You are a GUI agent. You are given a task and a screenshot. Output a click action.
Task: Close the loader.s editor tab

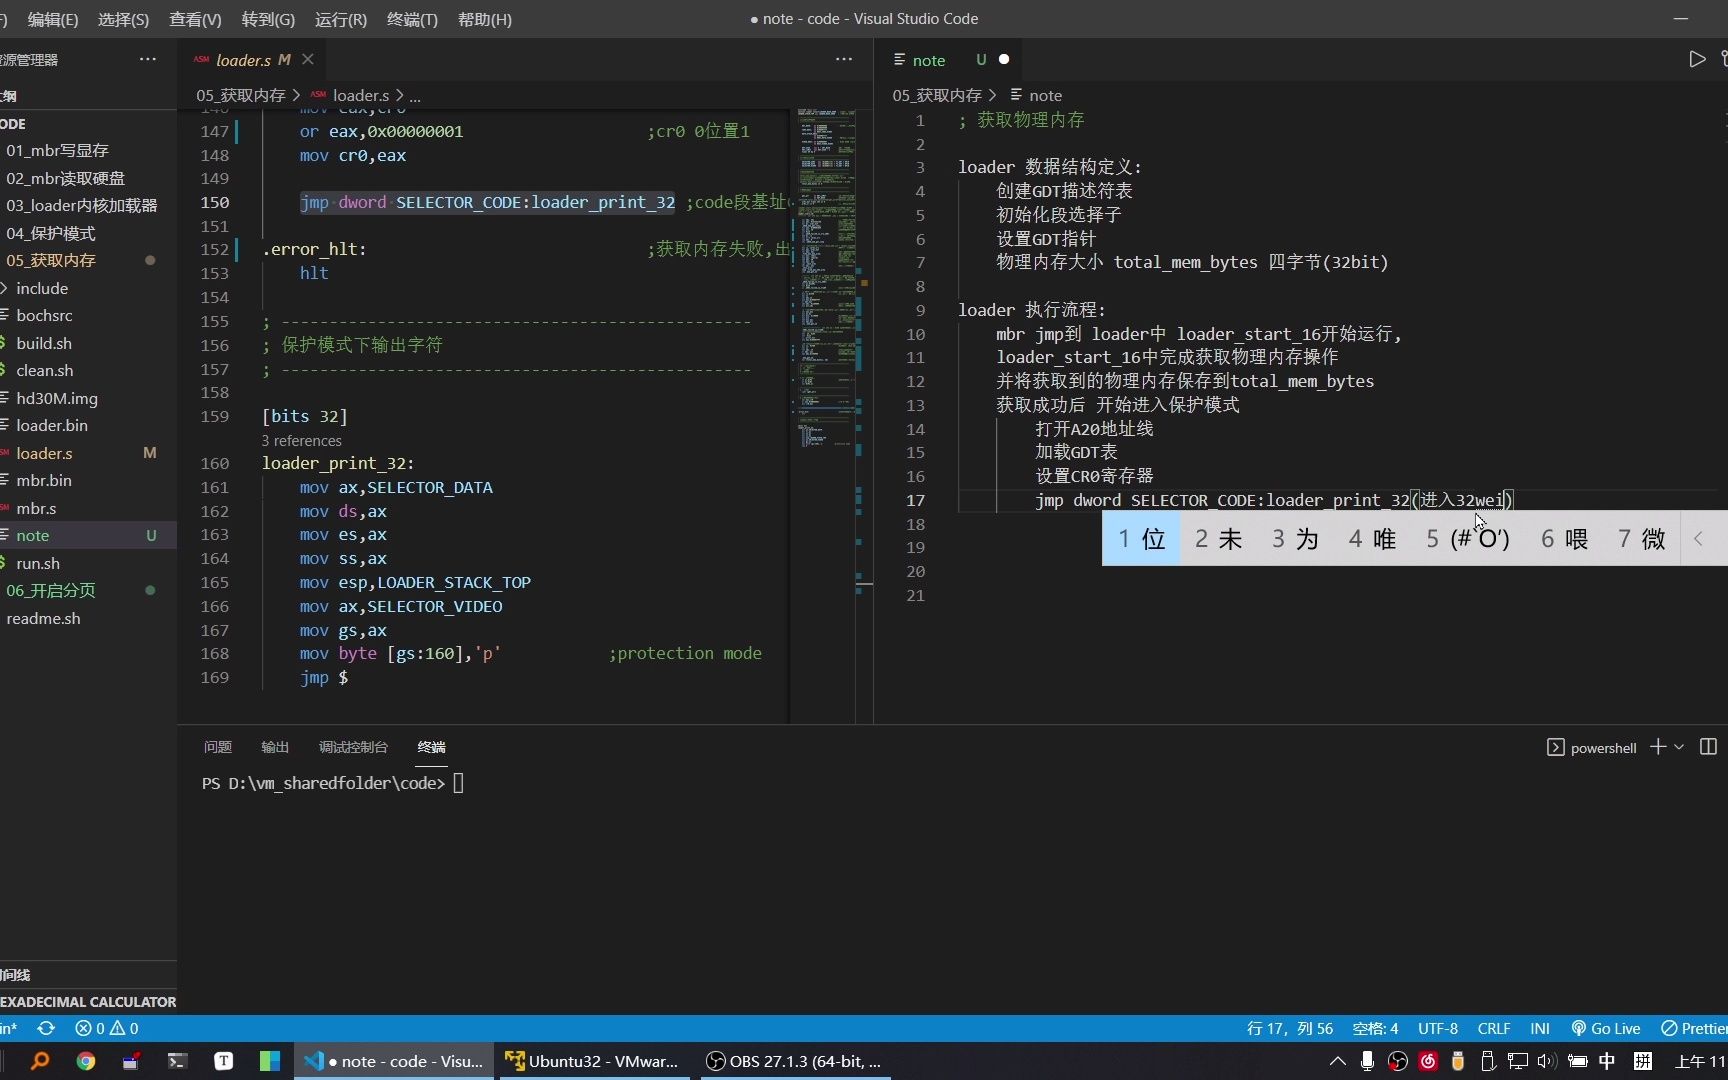pyautogui.click(x=308, y=60)
